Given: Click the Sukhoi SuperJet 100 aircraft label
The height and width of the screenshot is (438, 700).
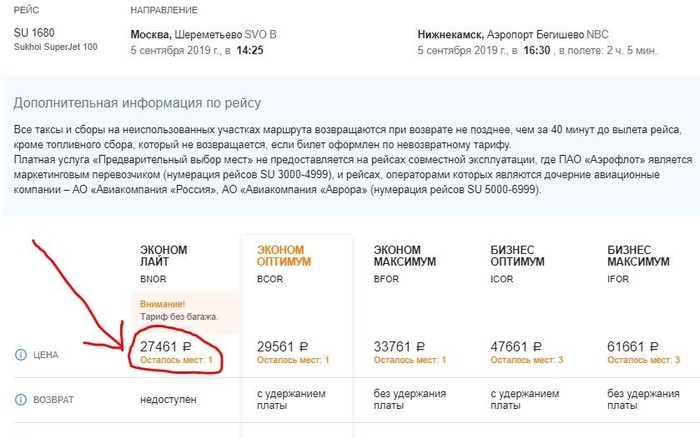Looking at the screenshot, I should point(56,48).
